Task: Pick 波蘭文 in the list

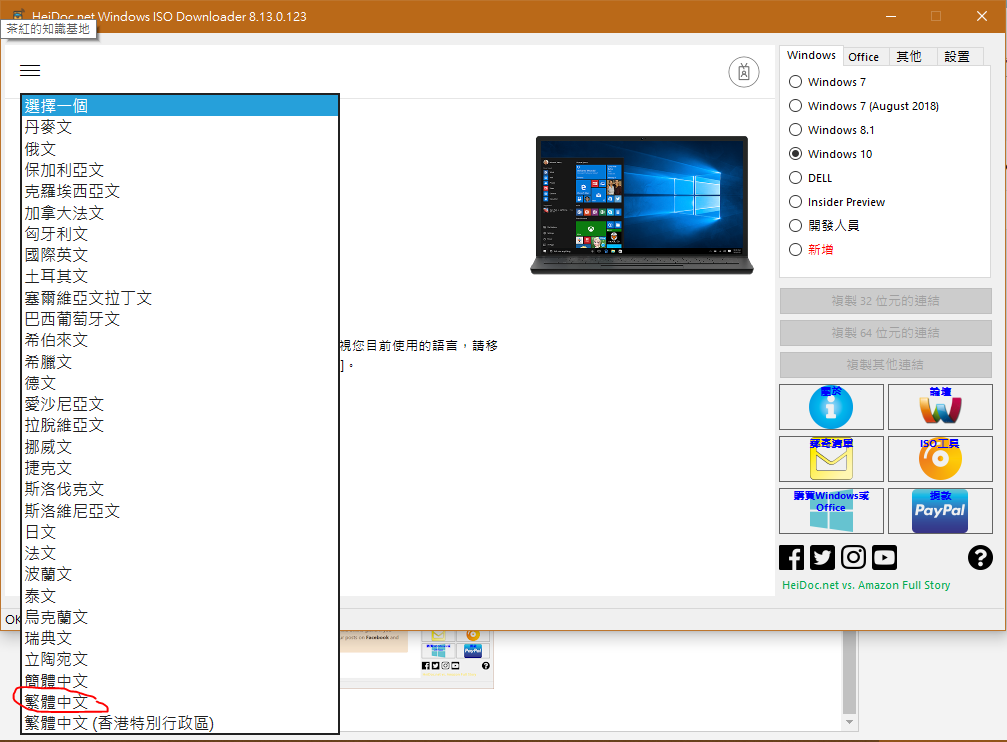Action: click(x=180, y=574)
